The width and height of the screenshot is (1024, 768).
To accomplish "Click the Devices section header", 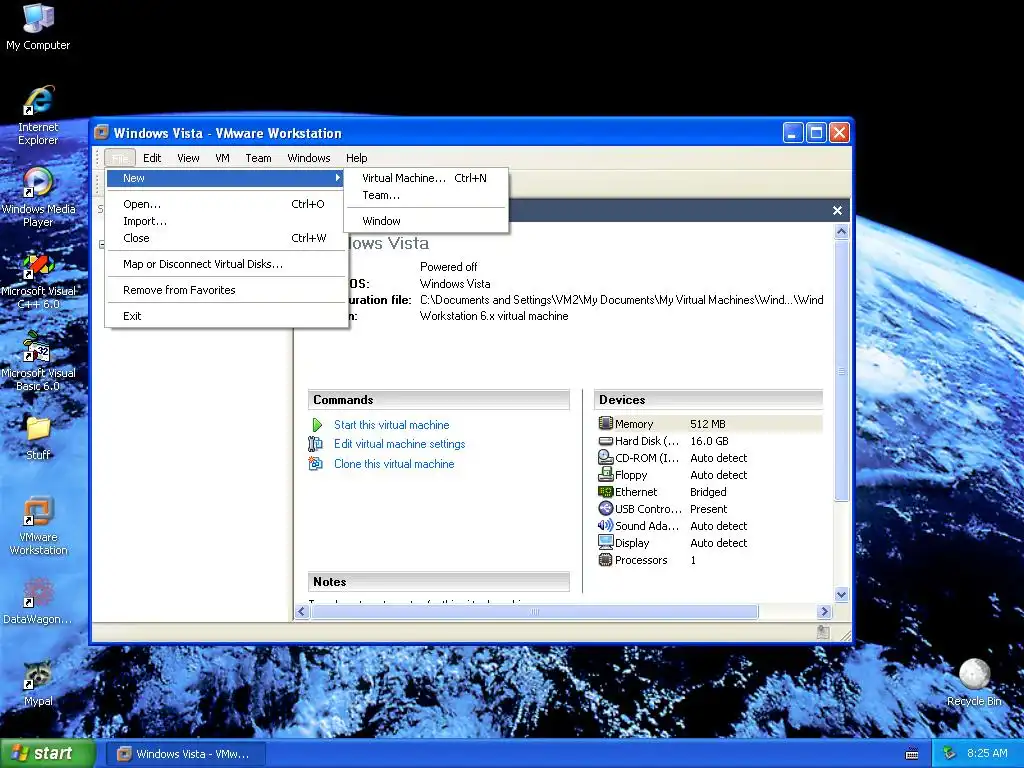I will tap(708, 400).
